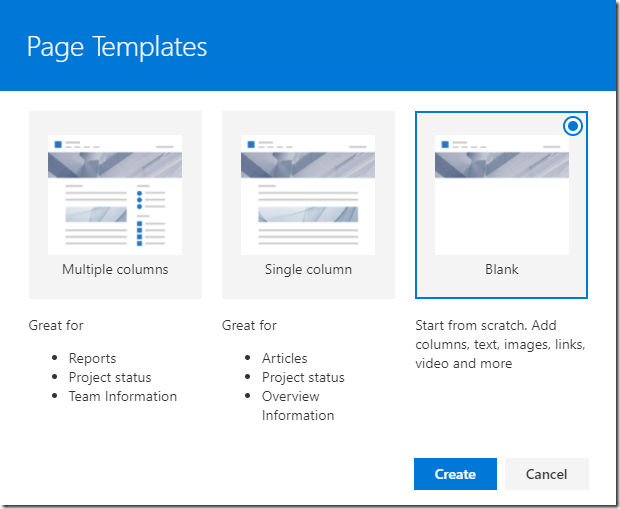Click the blue logo square in Single column preview
The width and height of the screenshot is (620, 509).
pyautogui.click(x=251, y=144)
